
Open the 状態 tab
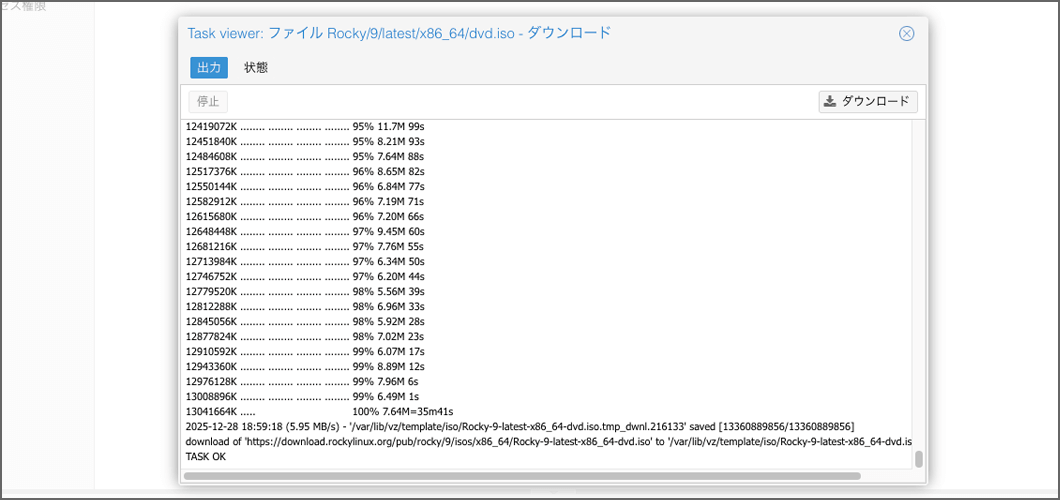click(256, 68)
